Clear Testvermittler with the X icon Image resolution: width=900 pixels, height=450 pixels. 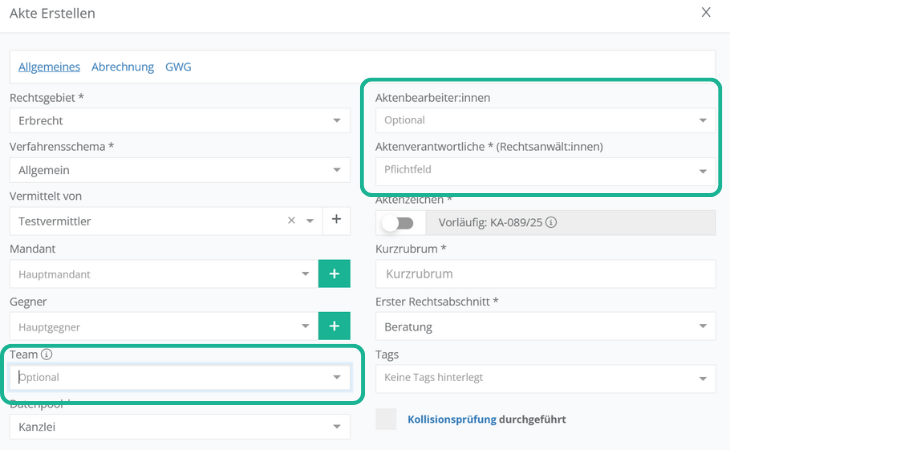click(291, 220)
